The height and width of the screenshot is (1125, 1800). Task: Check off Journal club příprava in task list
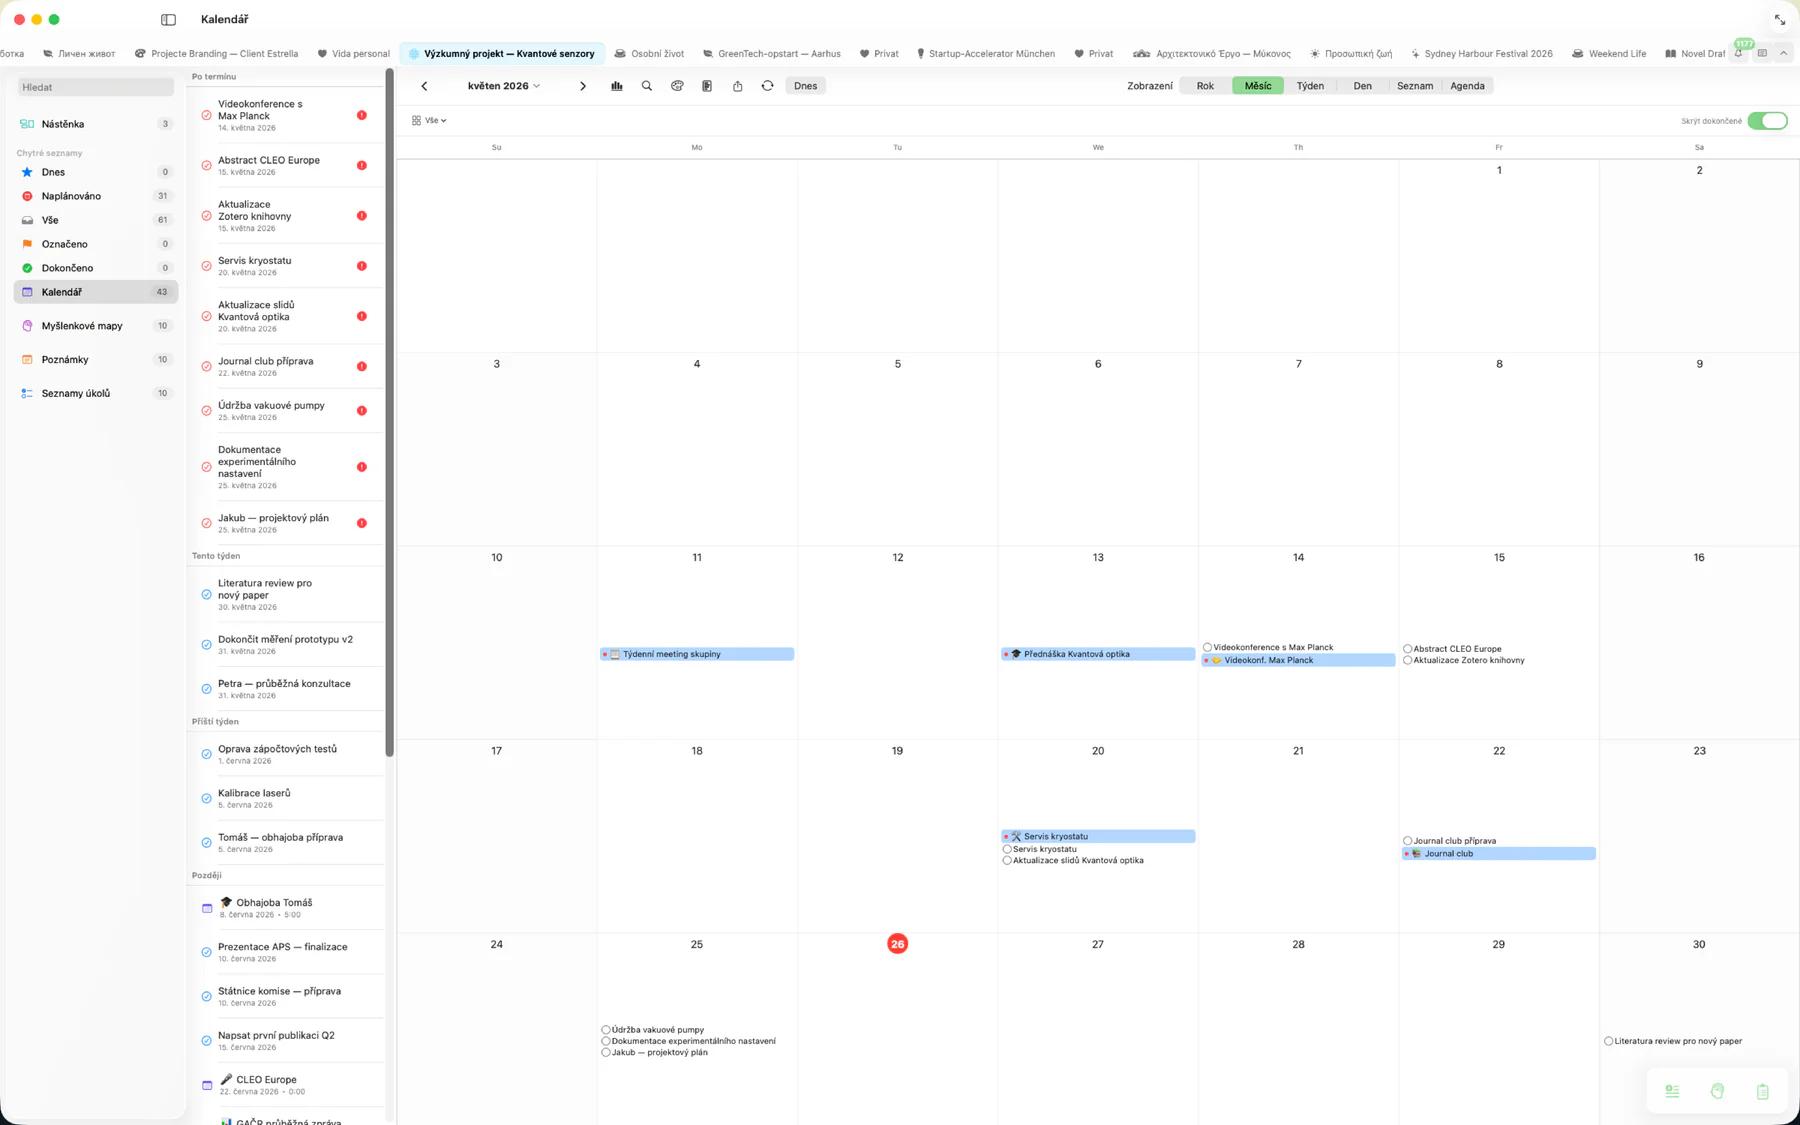tap(206, 366)
